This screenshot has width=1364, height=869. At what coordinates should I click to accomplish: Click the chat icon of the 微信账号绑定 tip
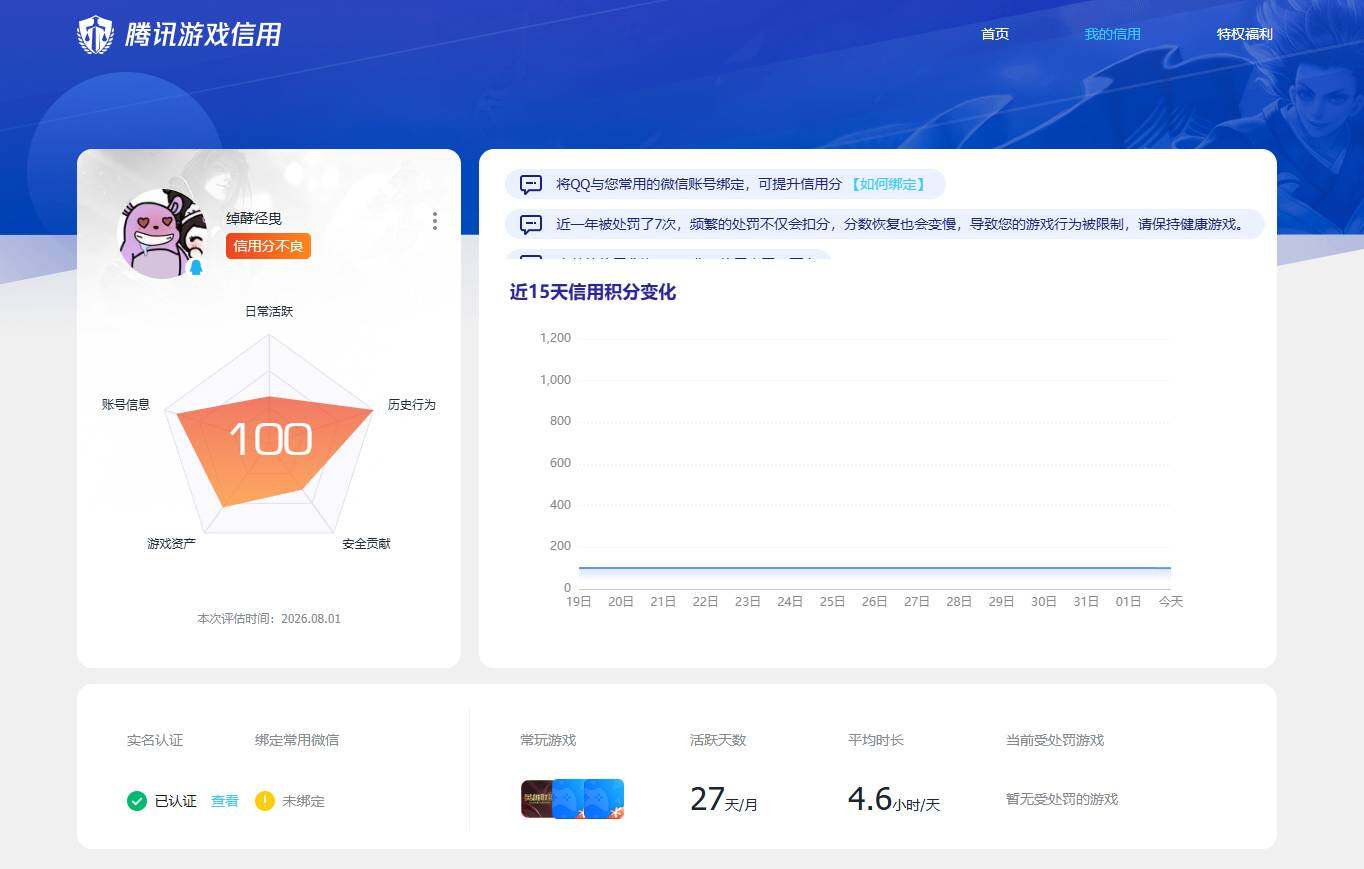click(x=531, y=185)
